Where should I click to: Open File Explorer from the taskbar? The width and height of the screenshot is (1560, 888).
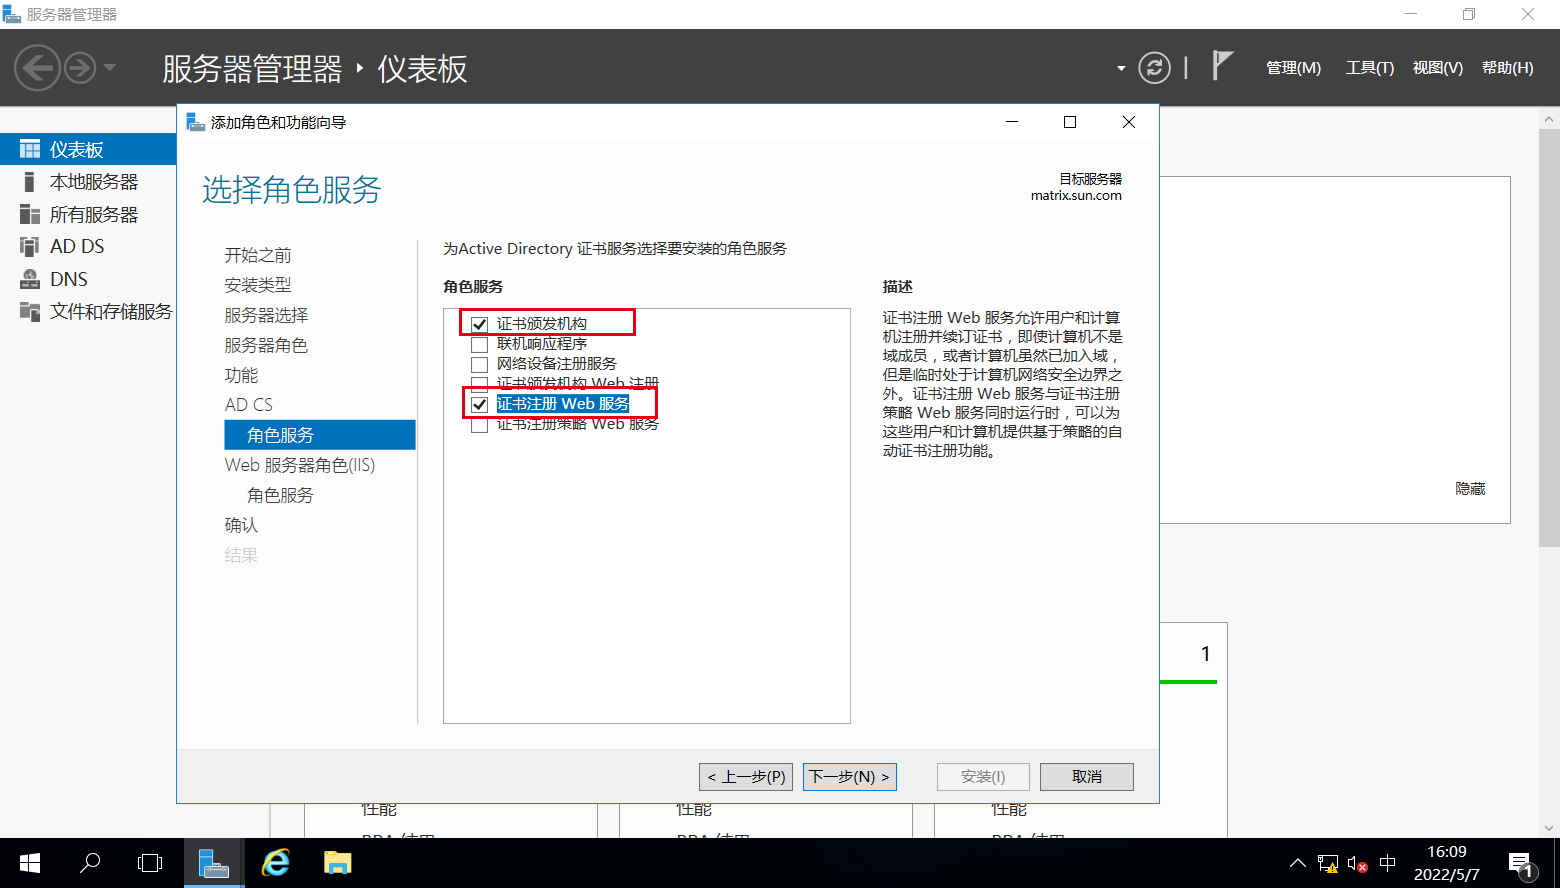pos(337,863)
